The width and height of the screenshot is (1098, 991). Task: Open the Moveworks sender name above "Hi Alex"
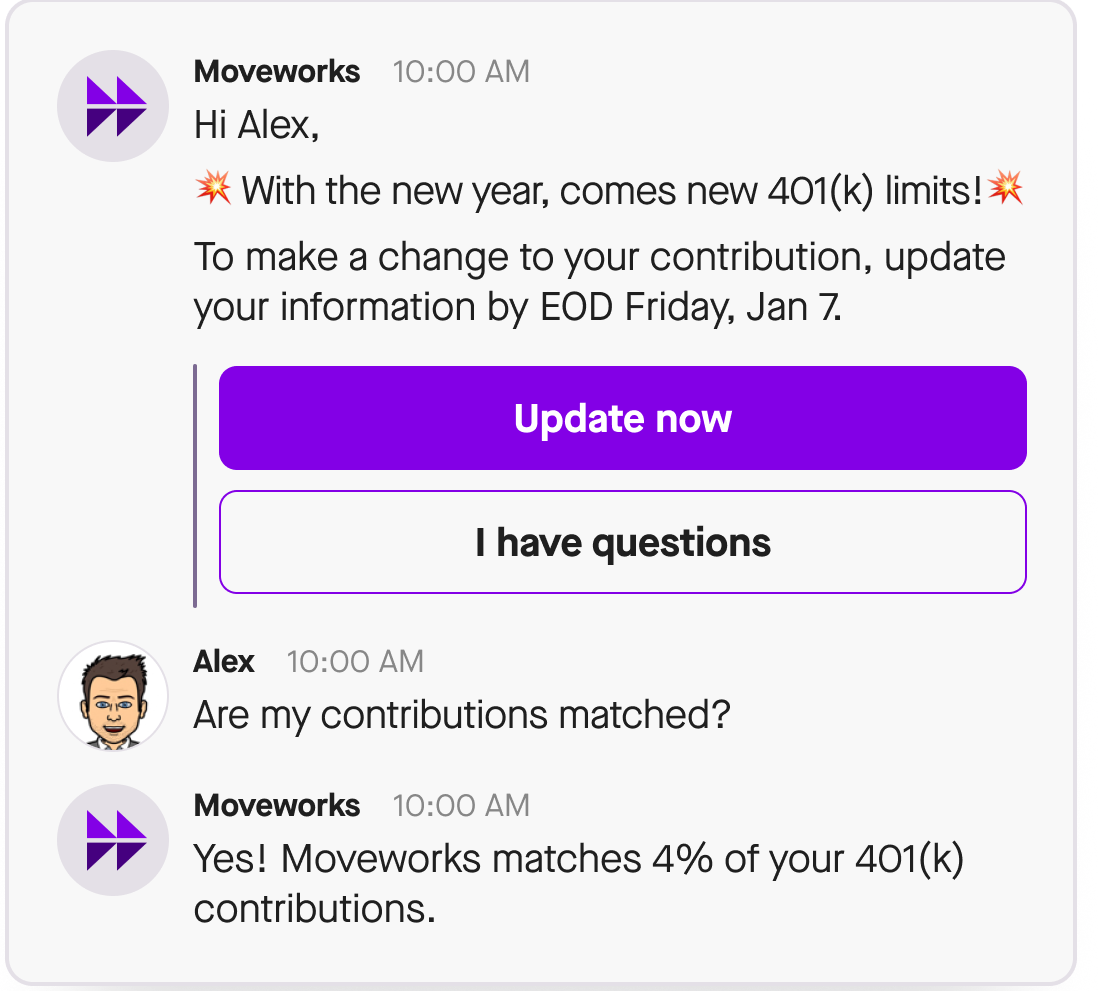click(277, 72)
